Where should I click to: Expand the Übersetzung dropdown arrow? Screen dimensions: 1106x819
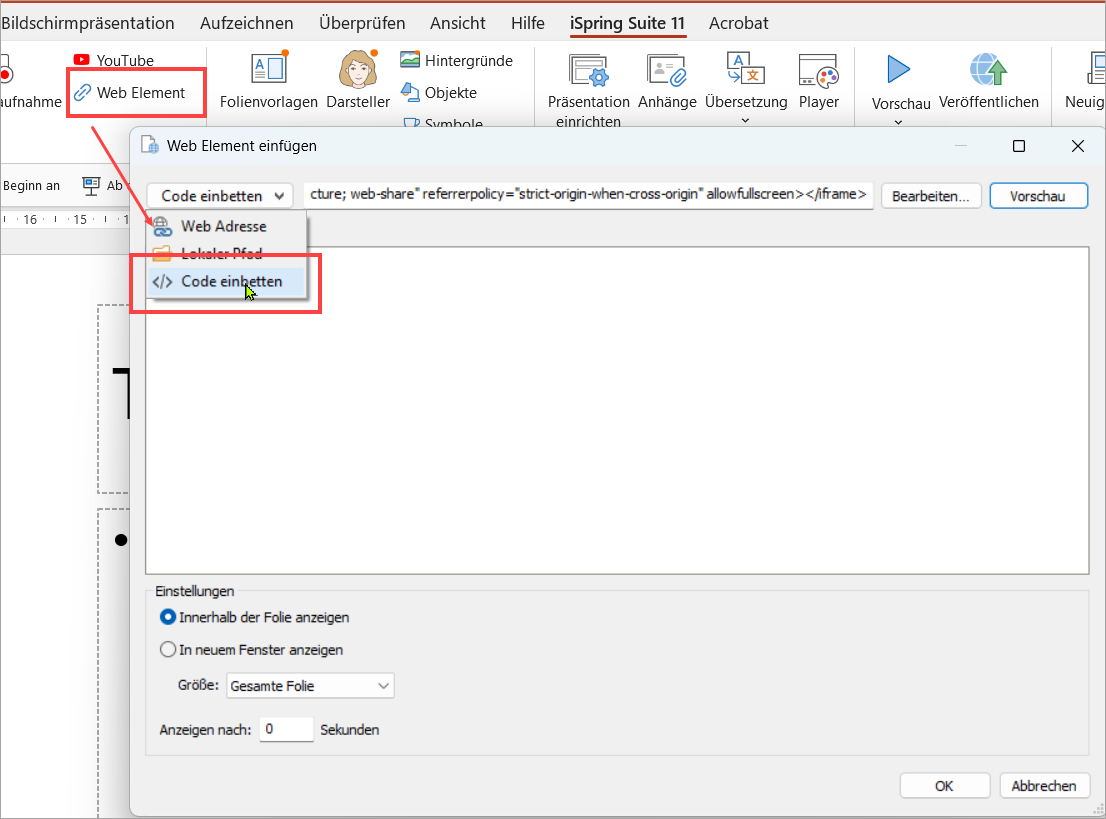[x=744, y=121]
